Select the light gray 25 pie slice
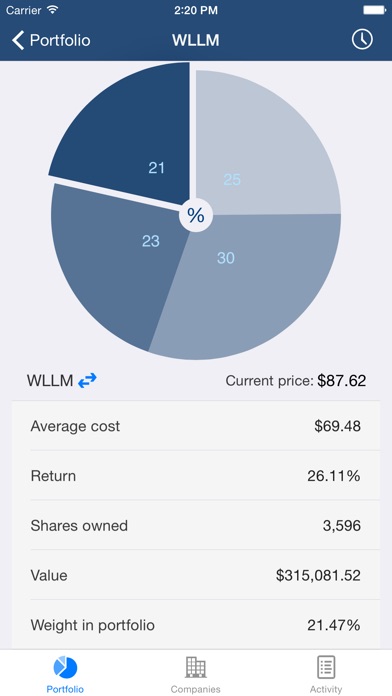The width and height of the screenshot is (392, 696). 262,146
